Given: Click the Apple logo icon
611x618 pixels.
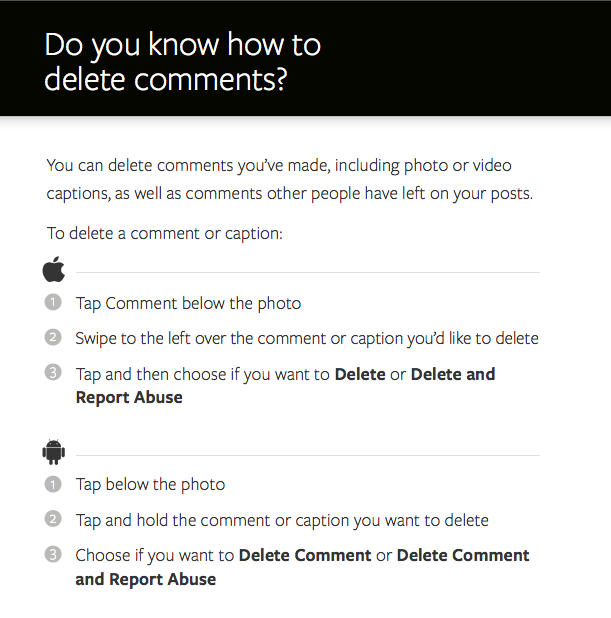Looking at the screenshot, I should [54, 269].
